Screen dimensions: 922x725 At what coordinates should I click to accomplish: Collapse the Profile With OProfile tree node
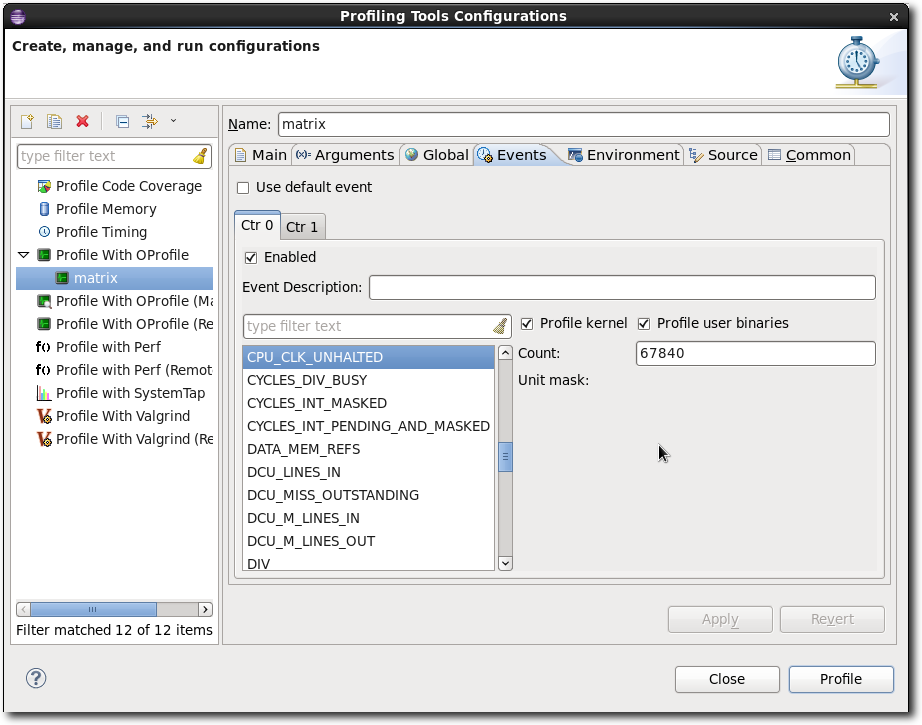pos(24,255)
